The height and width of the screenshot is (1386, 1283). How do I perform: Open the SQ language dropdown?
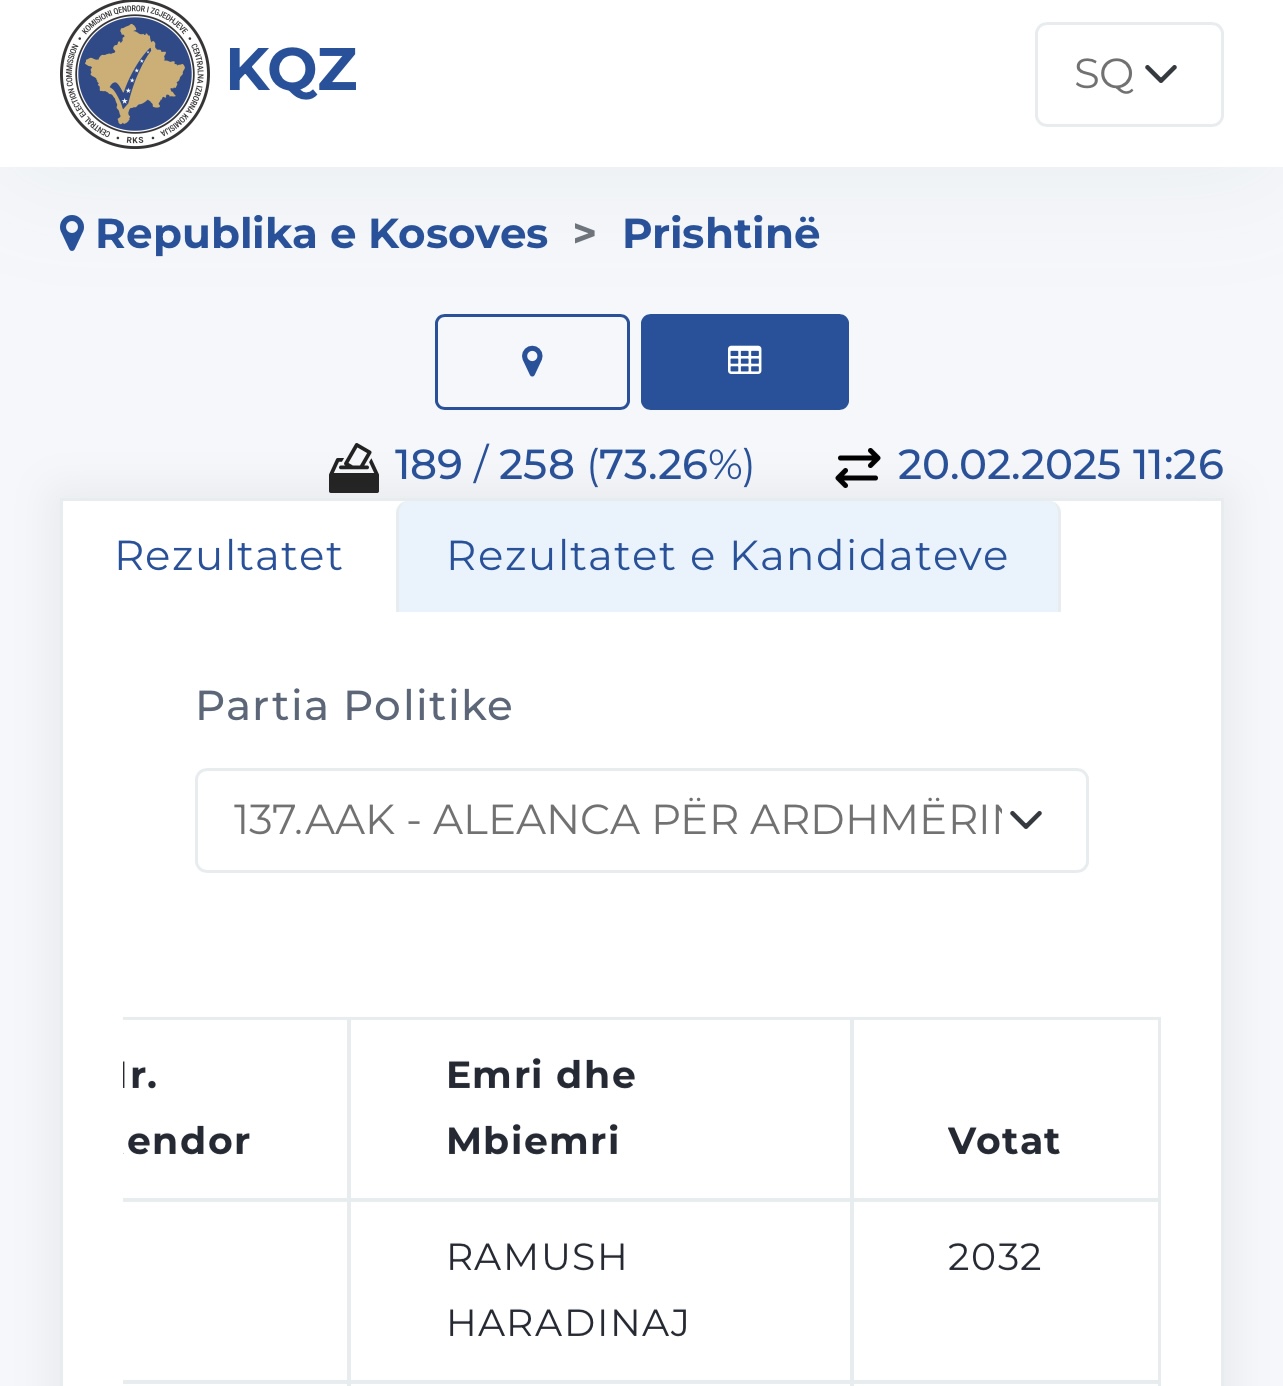point(1128,75)
